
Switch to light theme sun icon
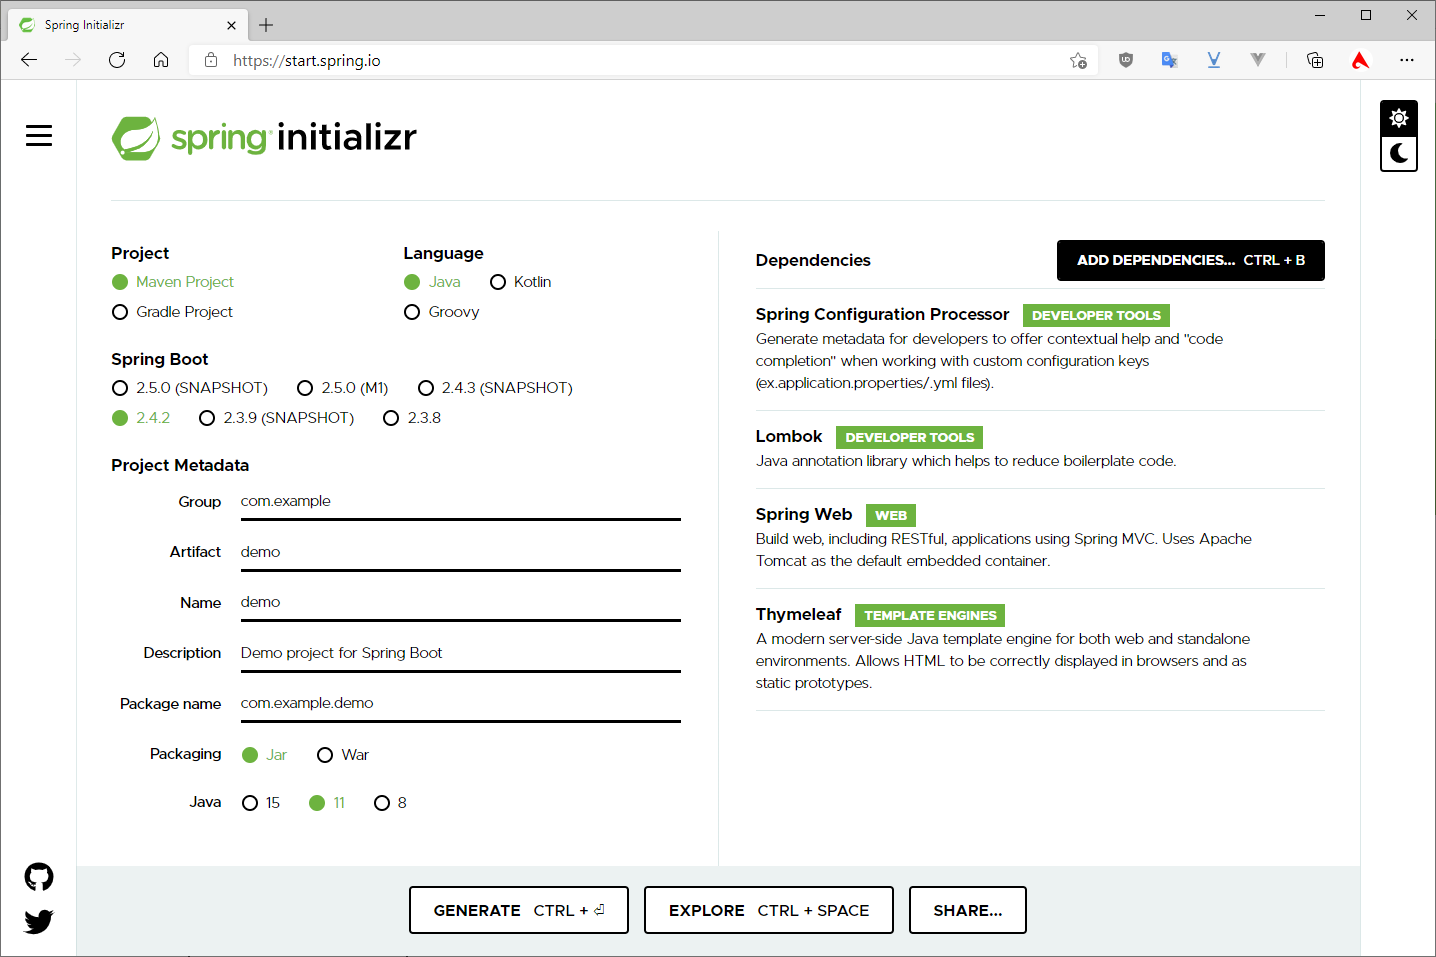(x=1399, y=118)
